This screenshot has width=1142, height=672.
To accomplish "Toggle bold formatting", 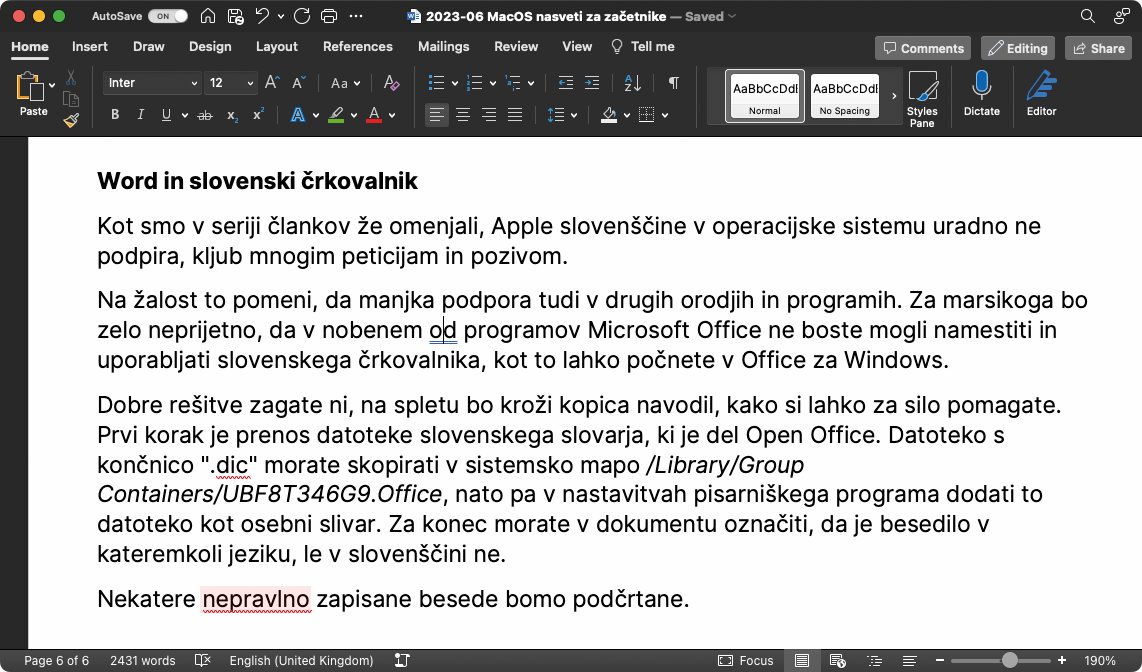I will pyautogui.click(x=114, y=115).
